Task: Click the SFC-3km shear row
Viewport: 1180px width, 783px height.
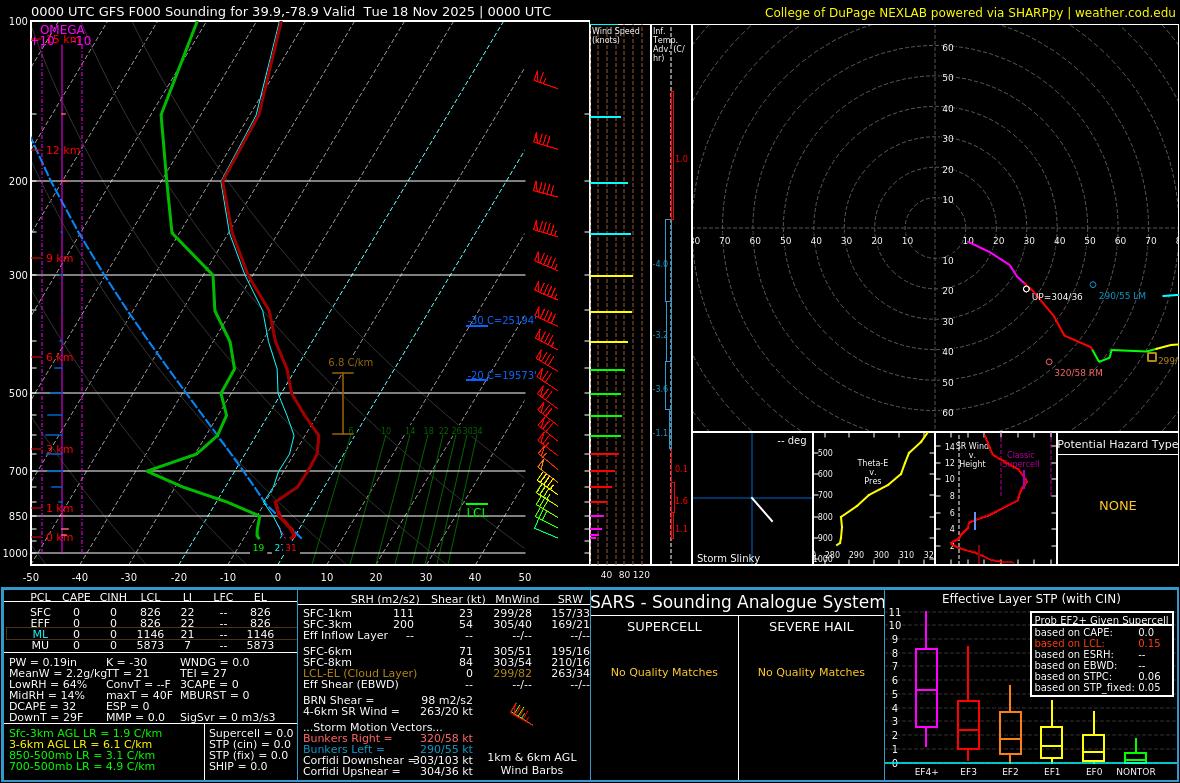Action: [446, 624]
